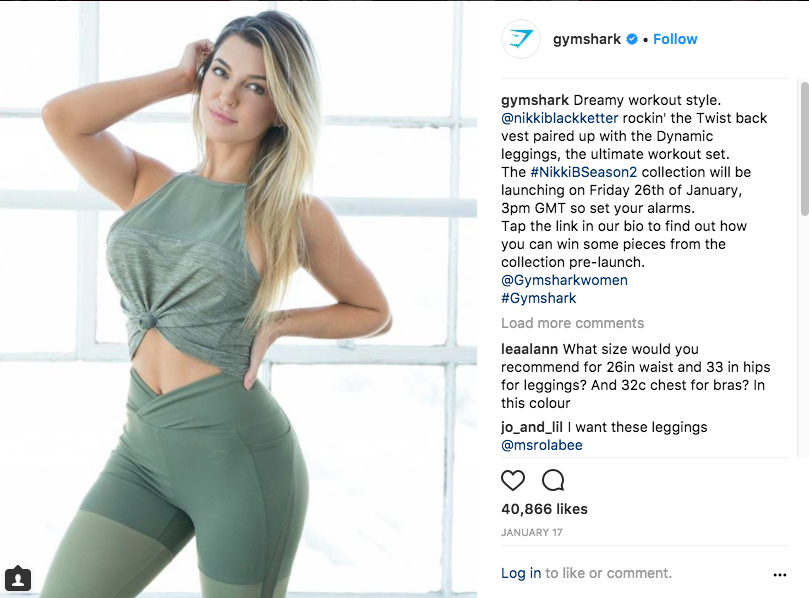809x598 pixels.
Task: Follow the gymshark account
Action: [675, 39]
